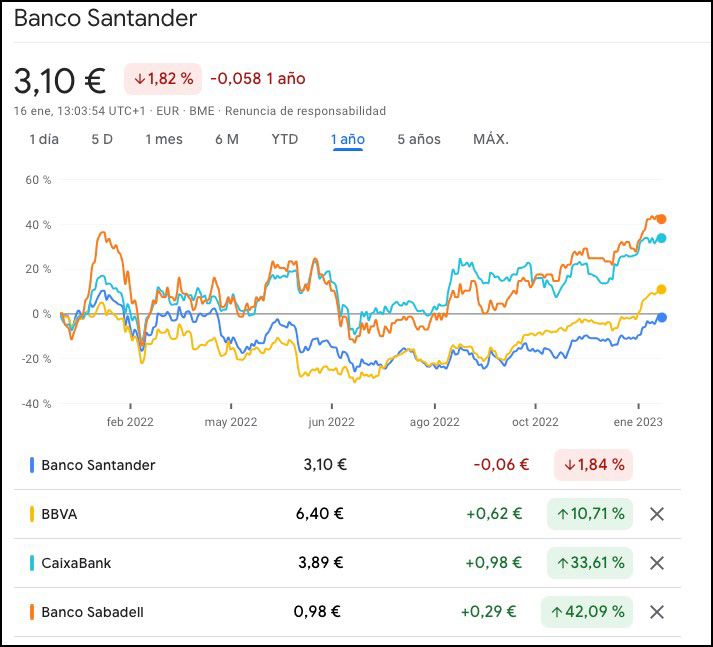The image size is (713, 647).
Task: Show the 1 mes chart range
Action: coord(164,139)
